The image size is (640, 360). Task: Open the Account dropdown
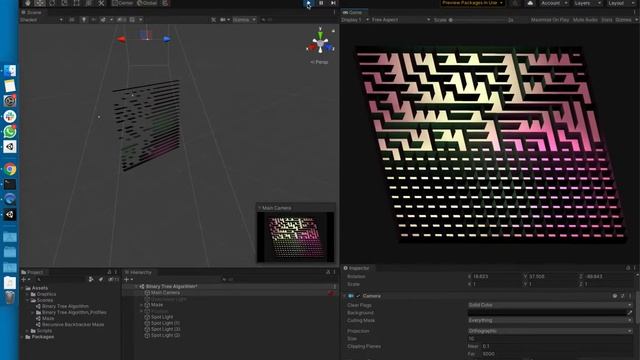553,3
